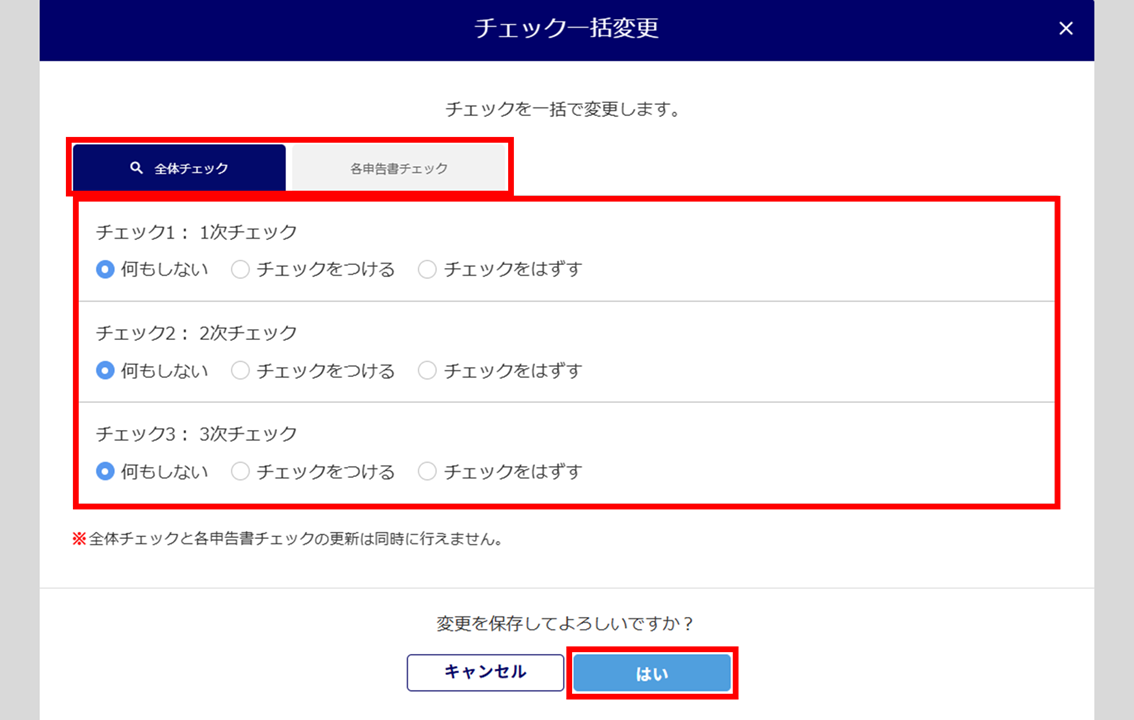The height and width of the screenshot is (720, 1134).
Task: Click the チェック3: 3次チェック heading
Action: [x=197, y=434]
